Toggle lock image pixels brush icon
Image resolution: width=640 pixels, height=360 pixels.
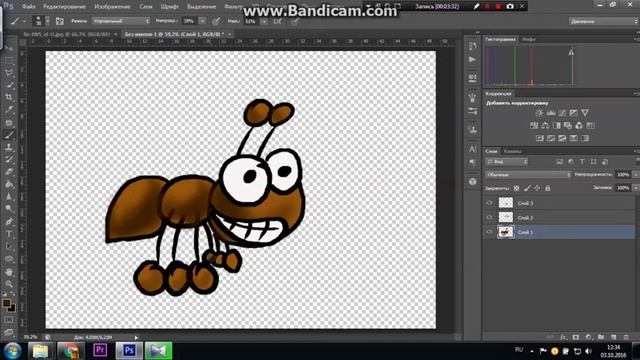527,188
